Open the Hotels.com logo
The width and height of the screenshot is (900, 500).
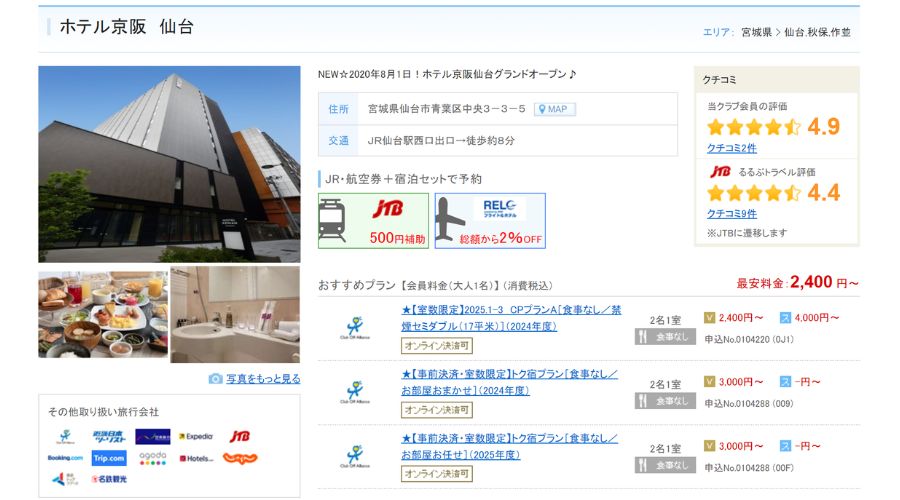pyautogui.click(x=196, y=459)
